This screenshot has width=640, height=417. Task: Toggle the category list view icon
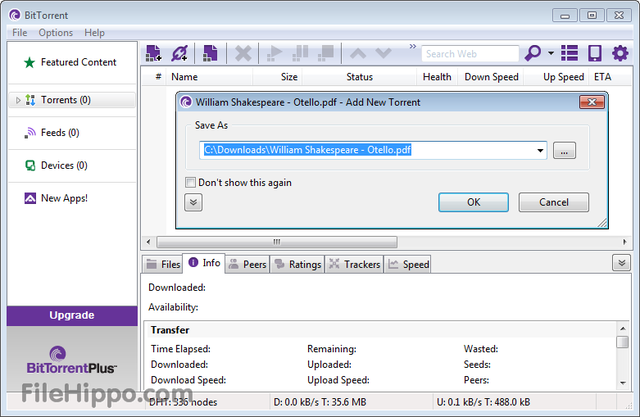pos(569,53)
